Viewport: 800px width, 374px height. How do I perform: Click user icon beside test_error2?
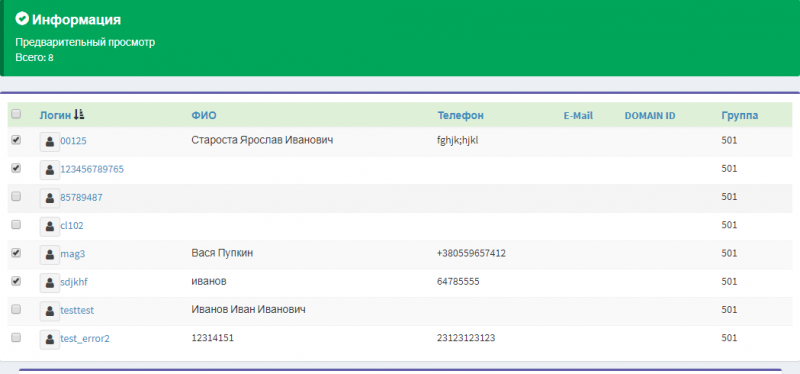point(49,339)
